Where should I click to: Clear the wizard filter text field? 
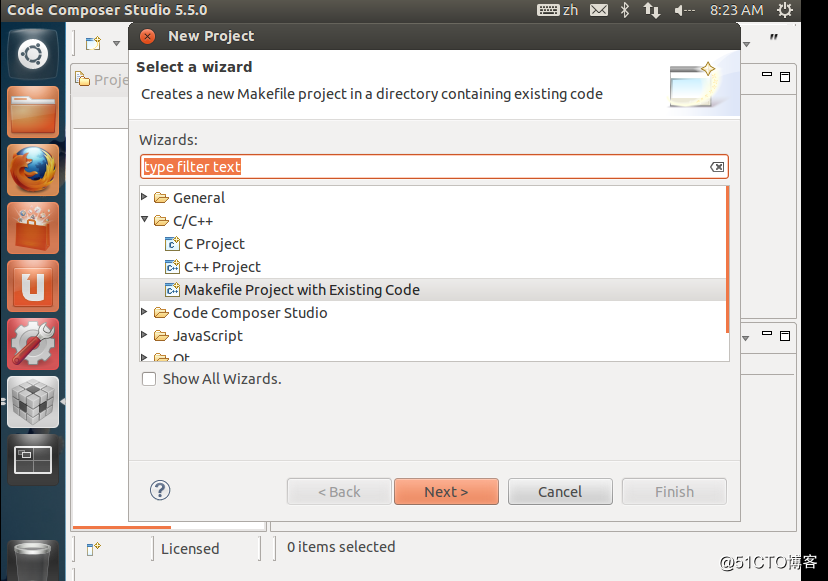click(x=717, y=167)
